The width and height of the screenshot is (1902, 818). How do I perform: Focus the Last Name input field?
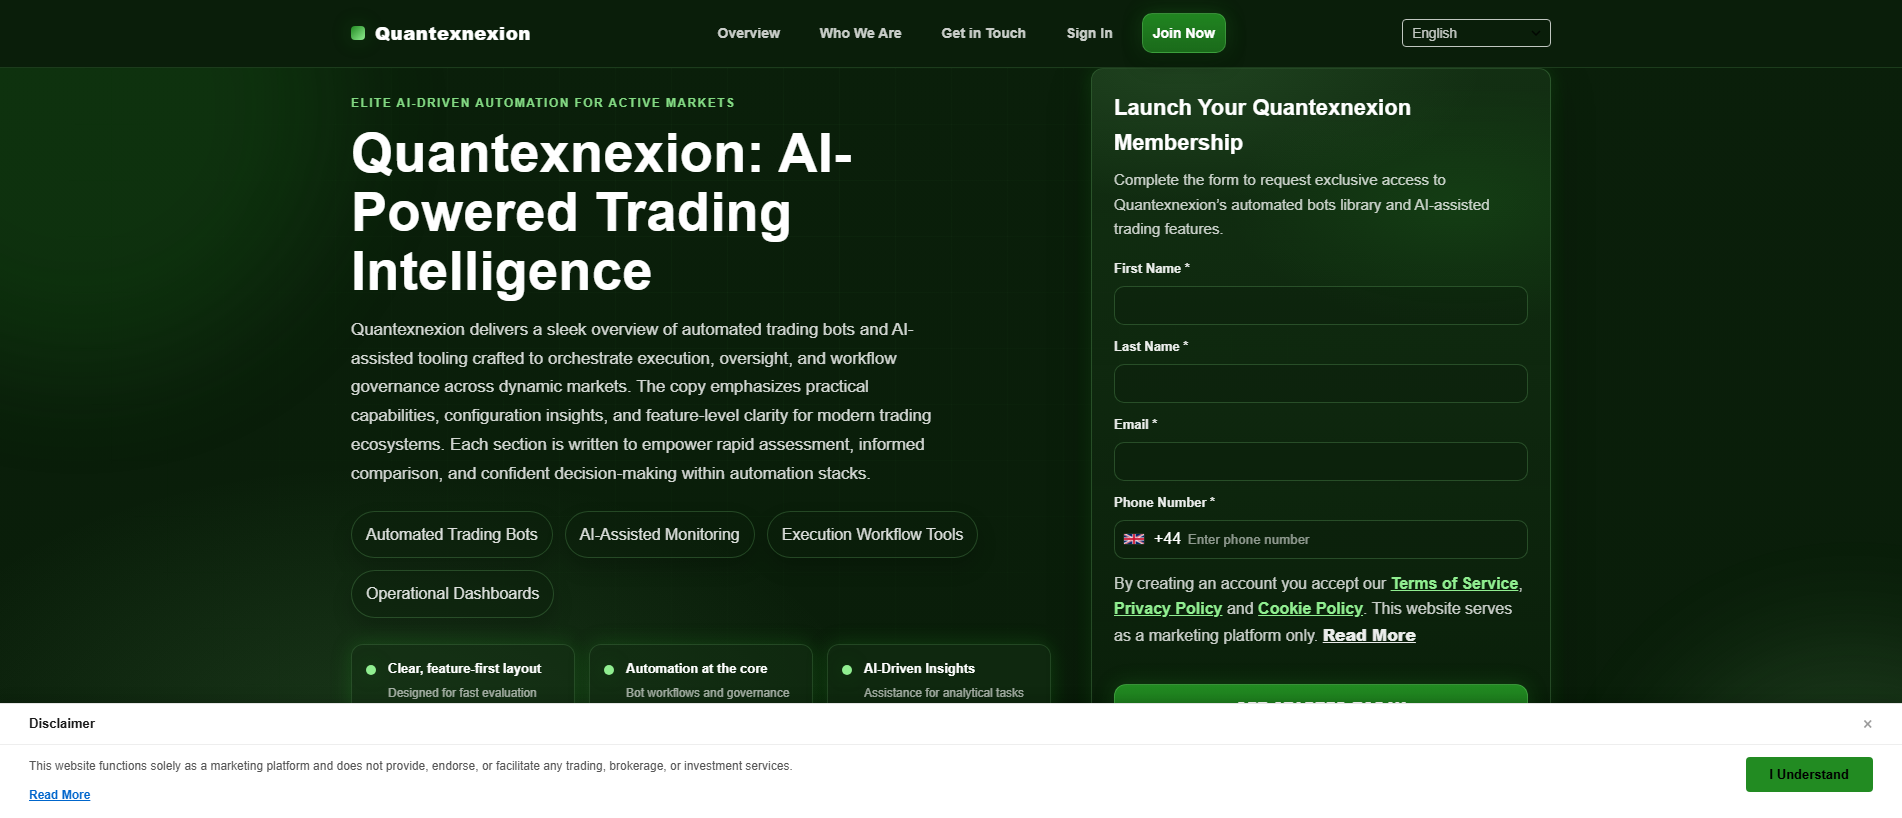pos(1320,383)
